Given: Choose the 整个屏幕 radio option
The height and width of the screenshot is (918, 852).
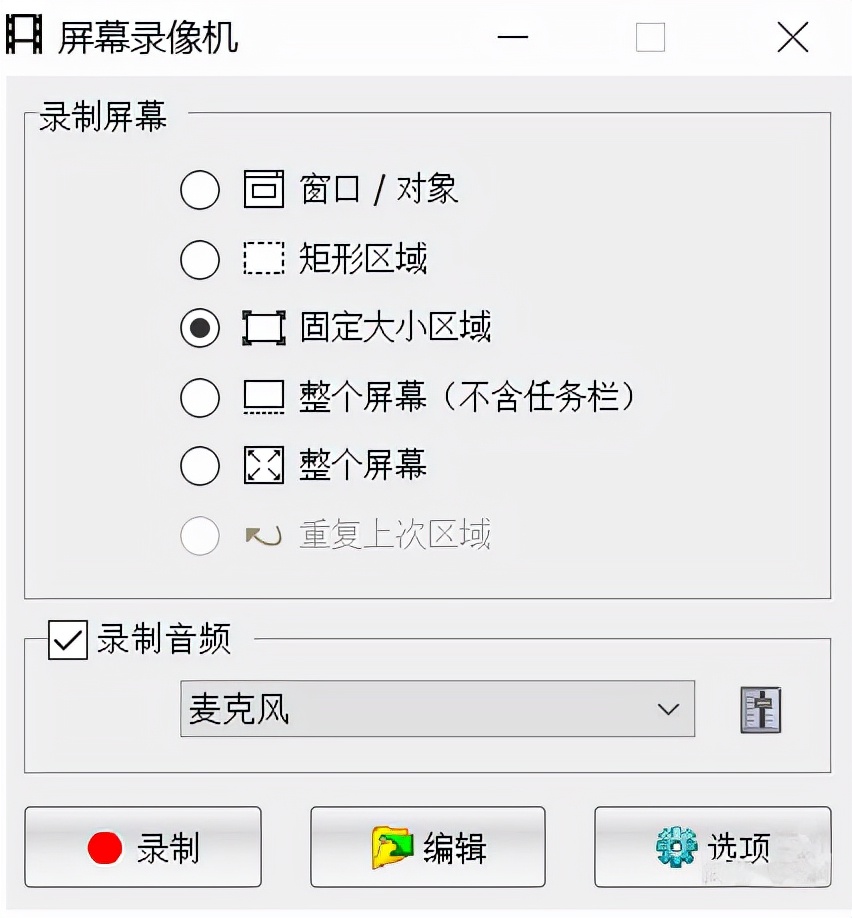Looking at the screenshot, I should click(200, 466).
